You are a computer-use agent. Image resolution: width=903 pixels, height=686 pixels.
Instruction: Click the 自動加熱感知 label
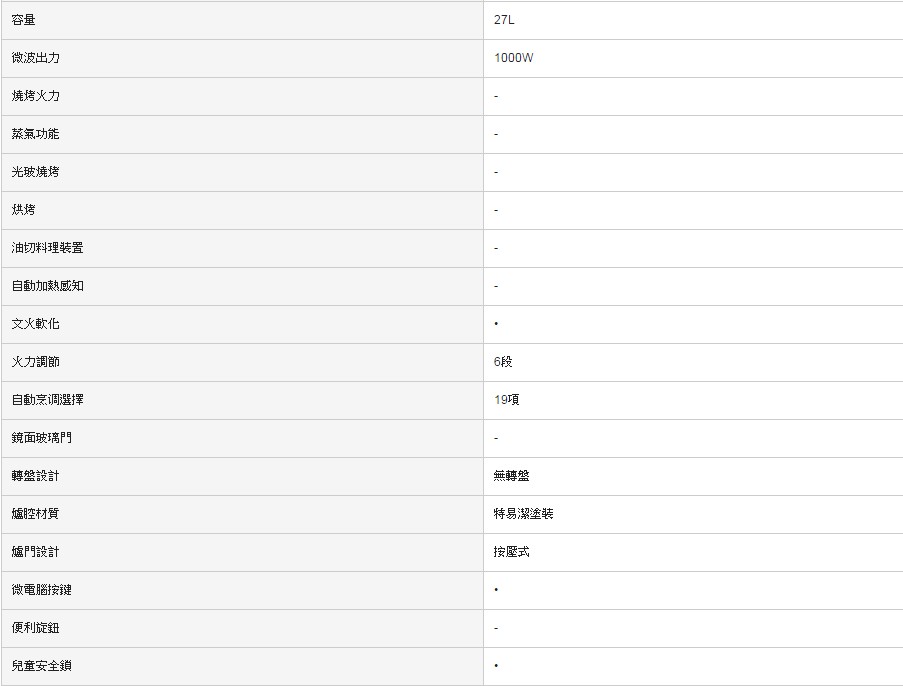[47, 286]
